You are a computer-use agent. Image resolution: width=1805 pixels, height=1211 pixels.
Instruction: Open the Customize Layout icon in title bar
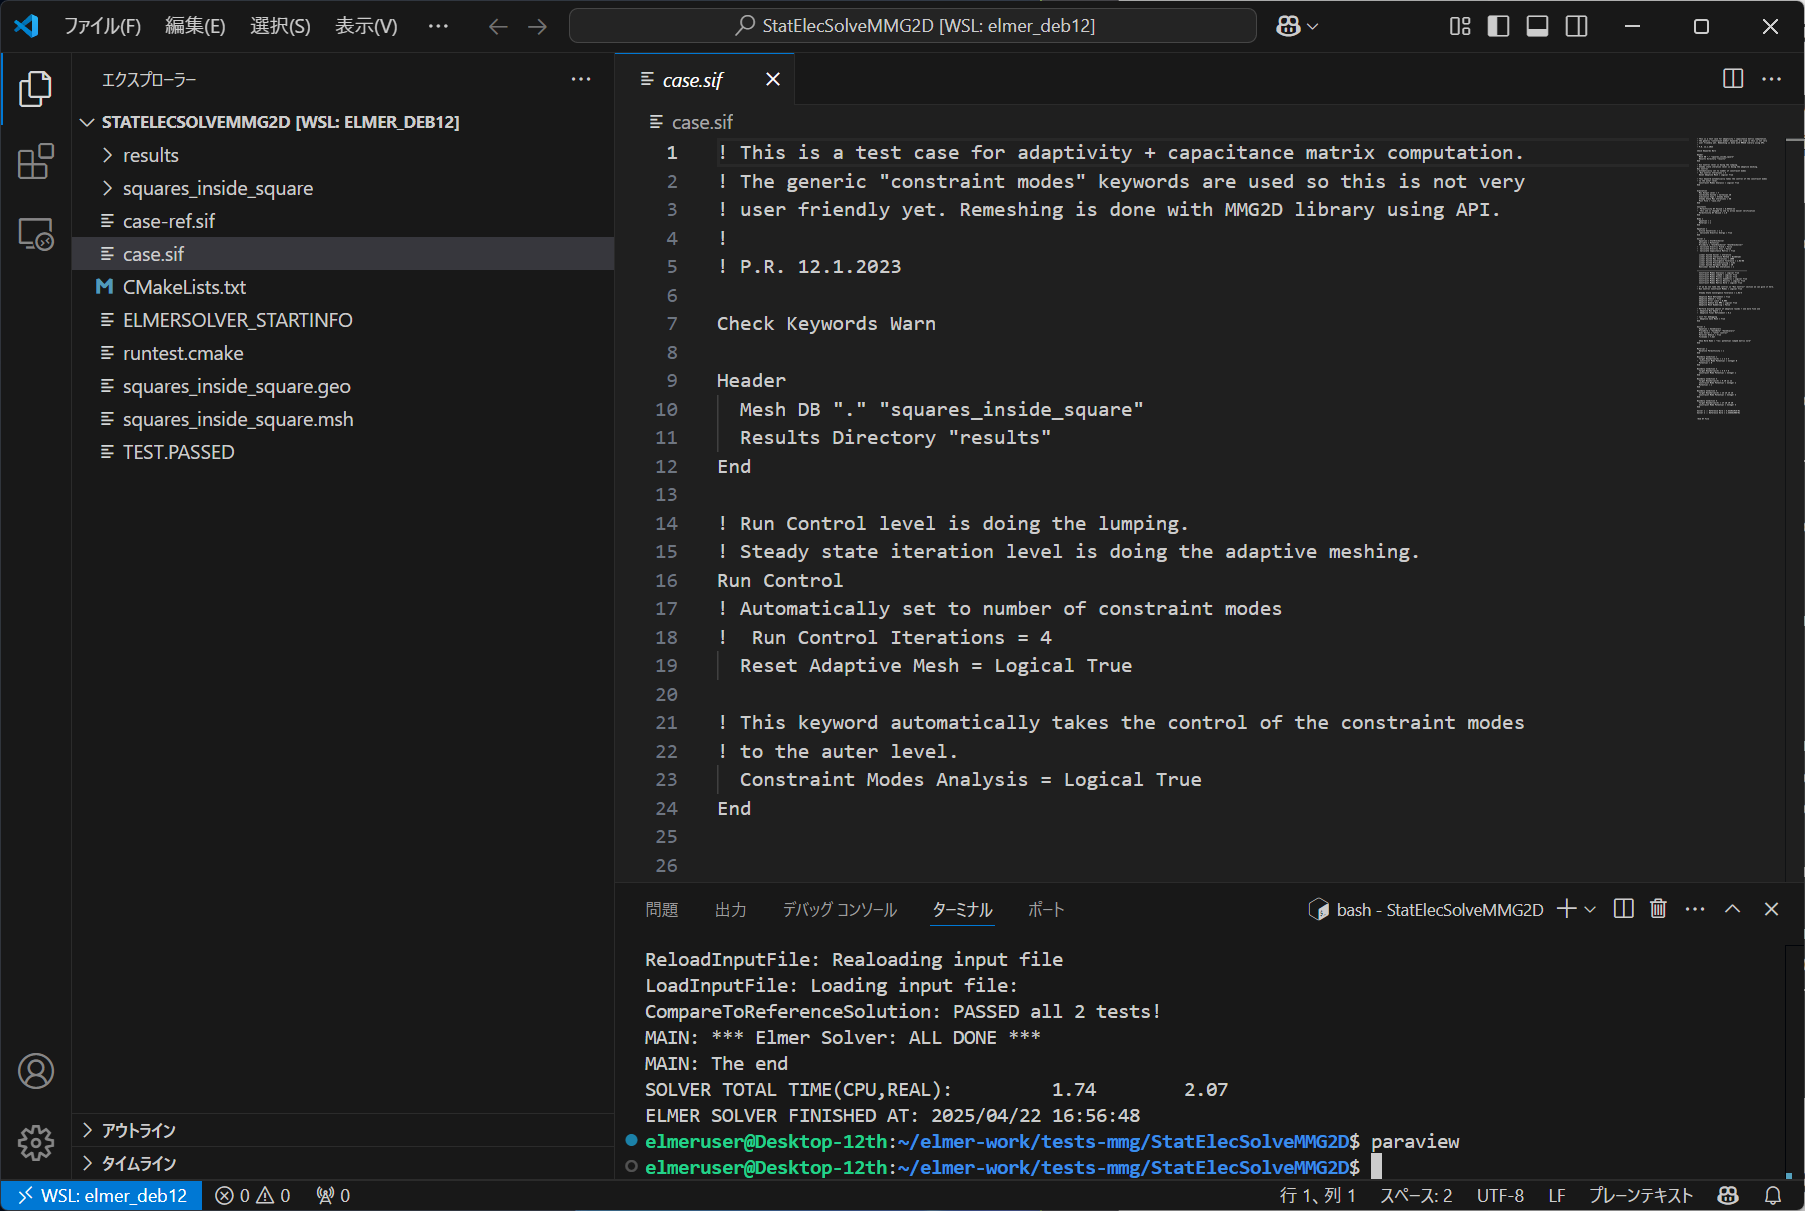point(1460,26)
